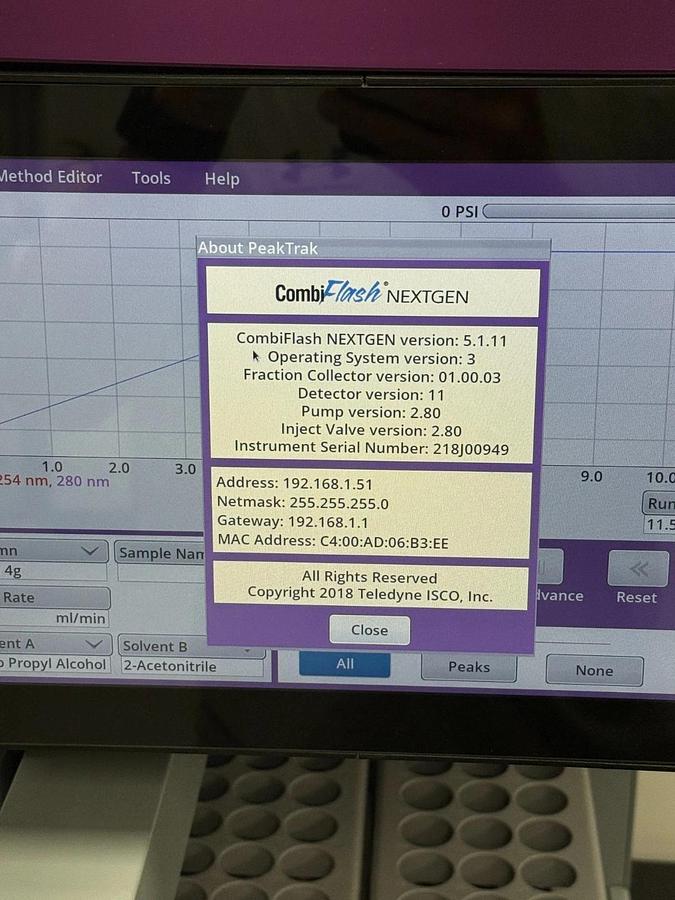Click the Inject Valve version line
Image resolution: width=675 pixels, height=900 pixels.
click(x=371, y=430)
